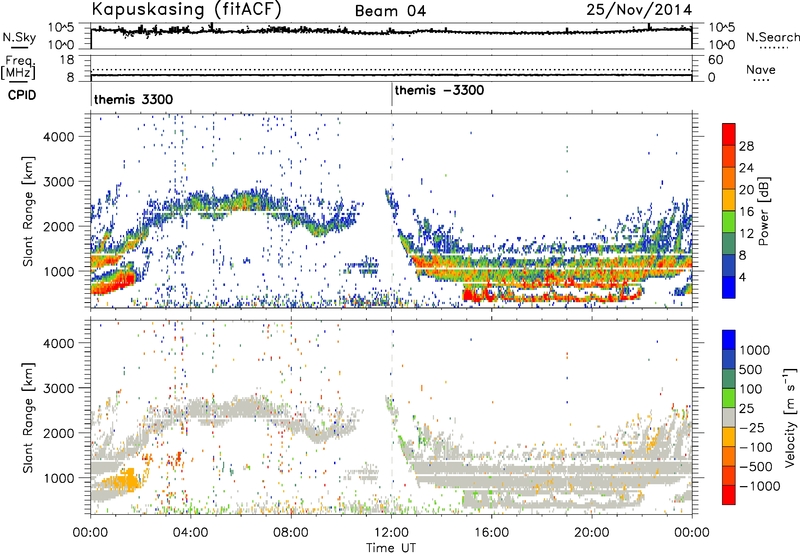Click the '-1000' tick on Velocity scale

759,486
